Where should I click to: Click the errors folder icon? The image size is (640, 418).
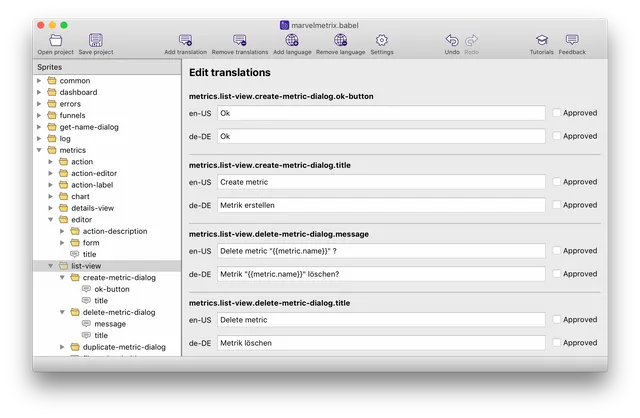[x=52, y=104]
